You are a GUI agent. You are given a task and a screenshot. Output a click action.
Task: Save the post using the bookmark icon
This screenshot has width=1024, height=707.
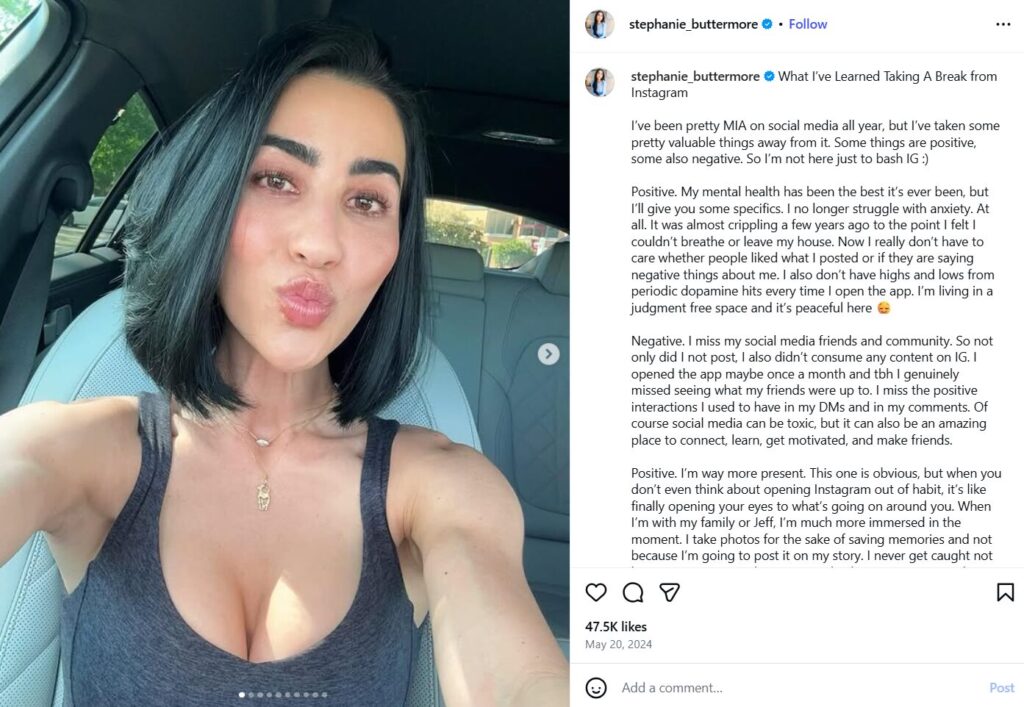[1005, 592]
